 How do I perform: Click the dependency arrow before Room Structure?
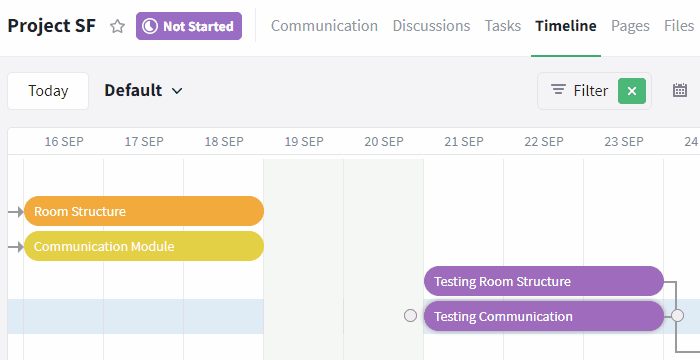(x=16, y=211)
